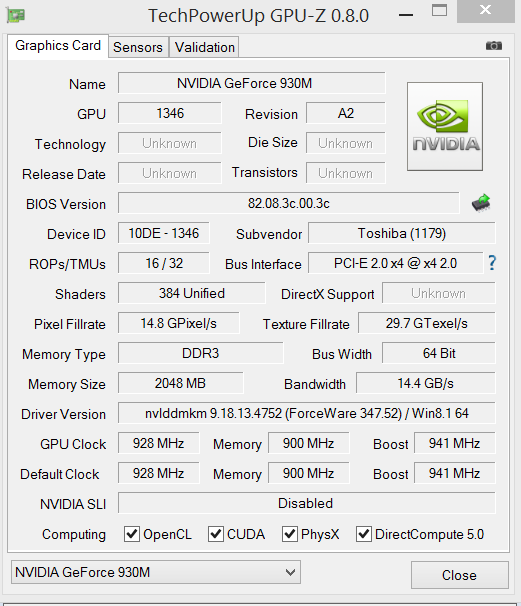Screen dimensions: 521x606
Task: Close window with the title bar X
Action: (485, 10)
